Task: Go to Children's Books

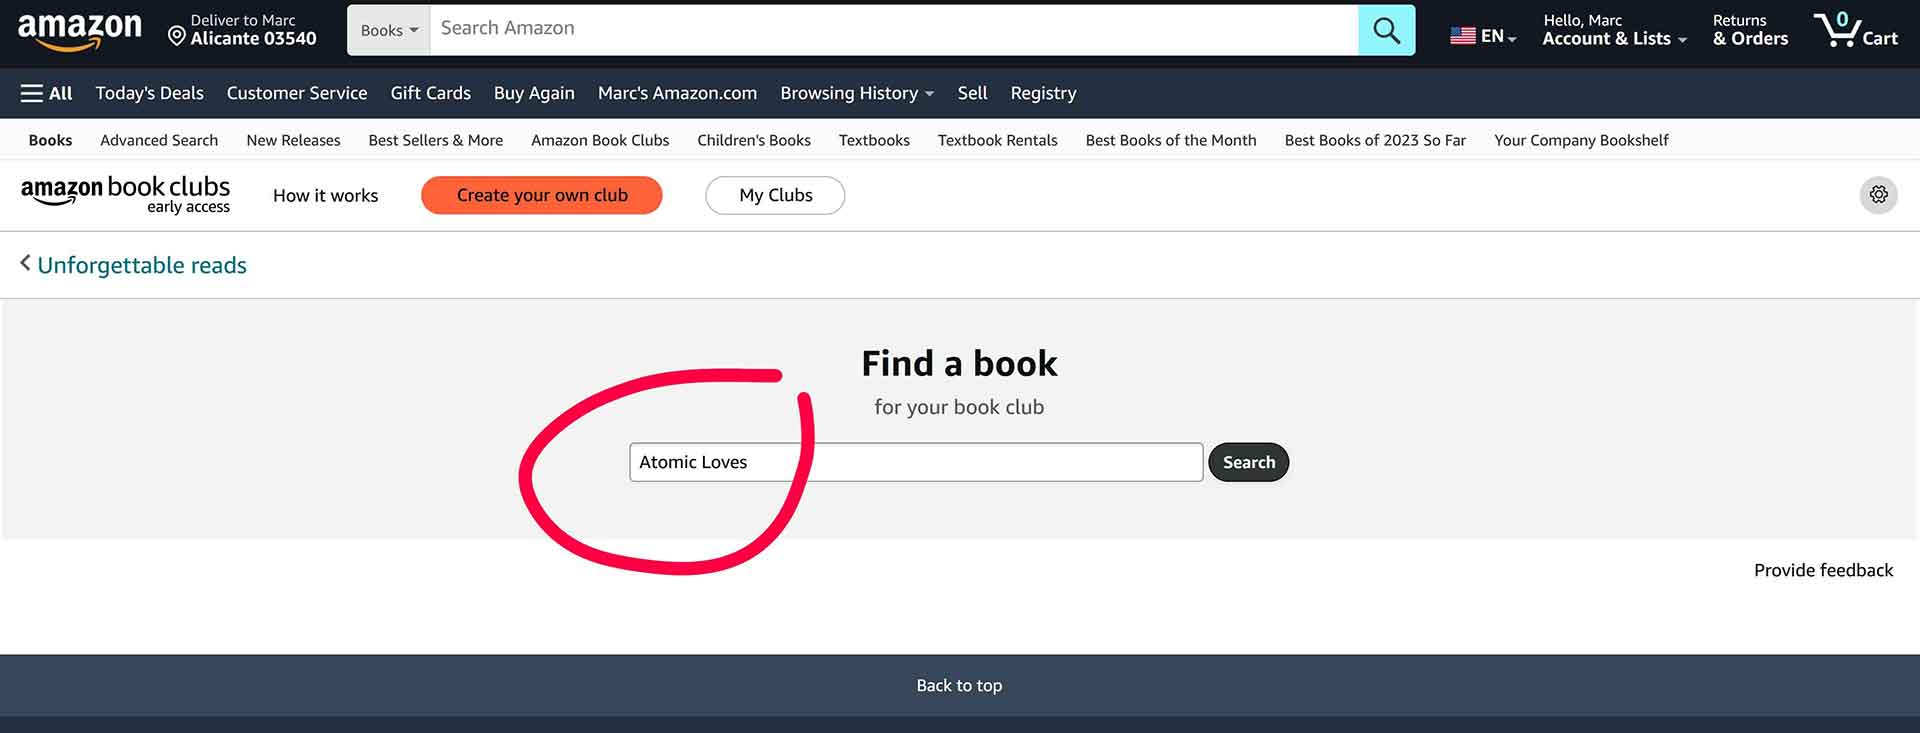Action: [754, 140]
